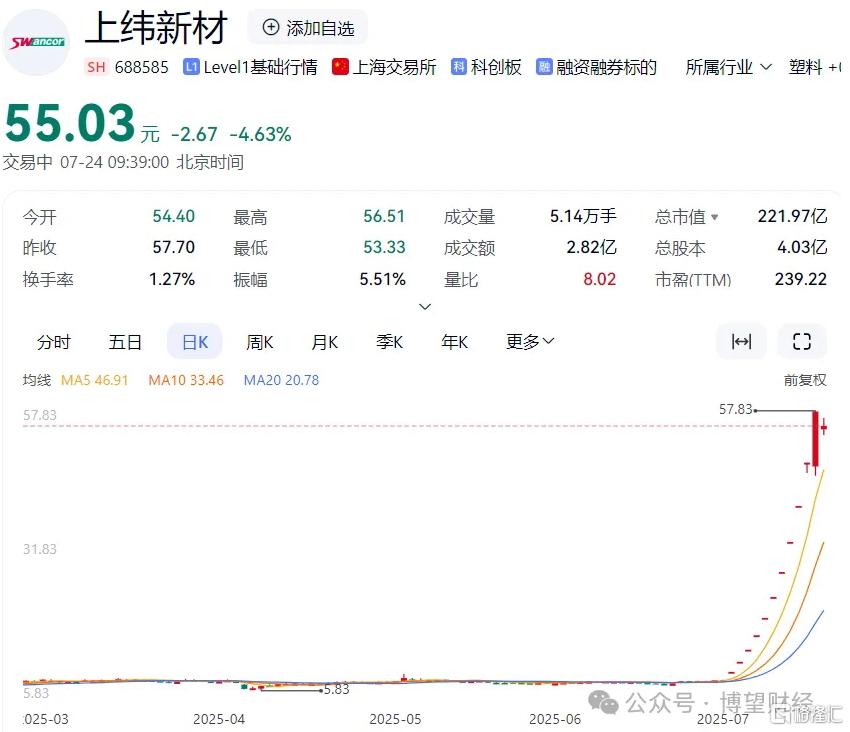The width and height of the screenshot is (850, 732).
Task: Select the 日K chart tab
Action: (195, 342)
